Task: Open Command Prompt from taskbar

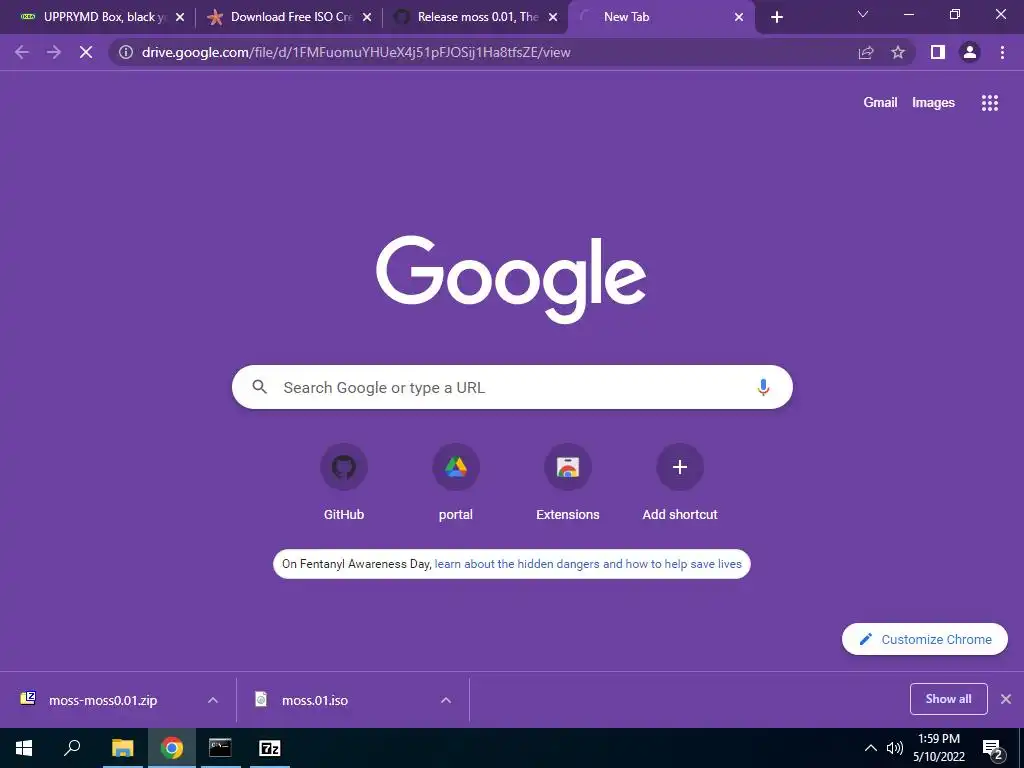Action: [x=220, y=748]
